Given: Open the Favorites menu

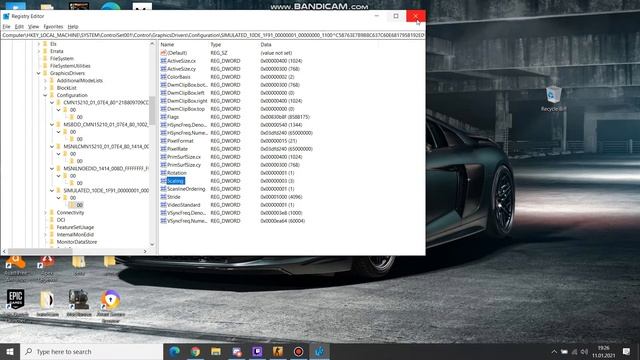Looking at the screenshot, I should 53,27.
